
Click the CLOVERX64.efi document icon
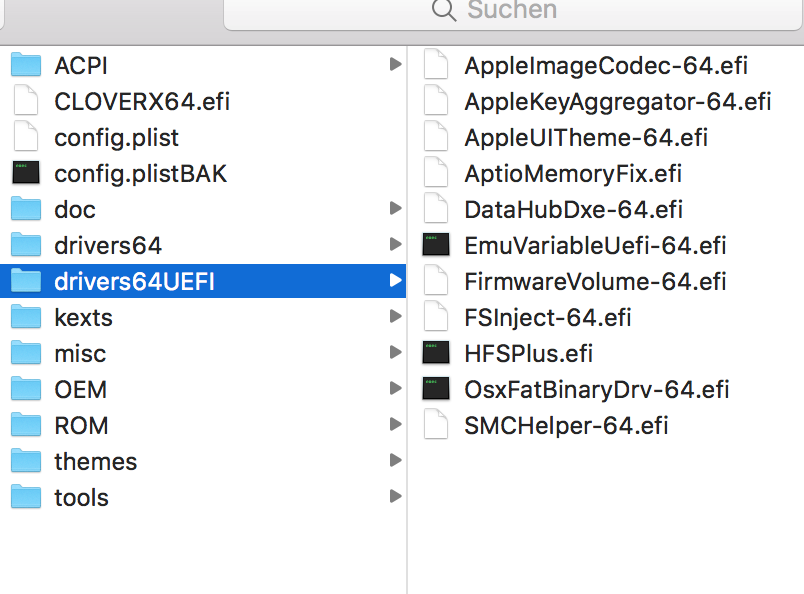point(25,102)
